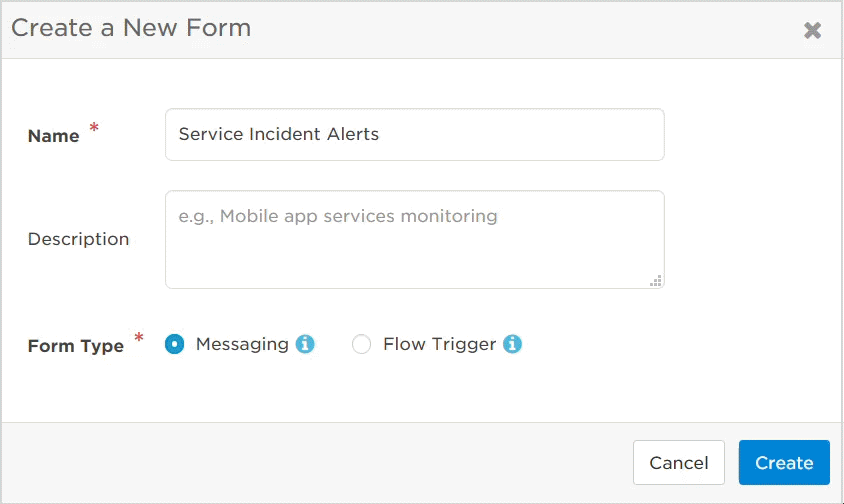The image size is (844, 504).
Task: Create the form with the blue button
Action: tap(784, 463)
